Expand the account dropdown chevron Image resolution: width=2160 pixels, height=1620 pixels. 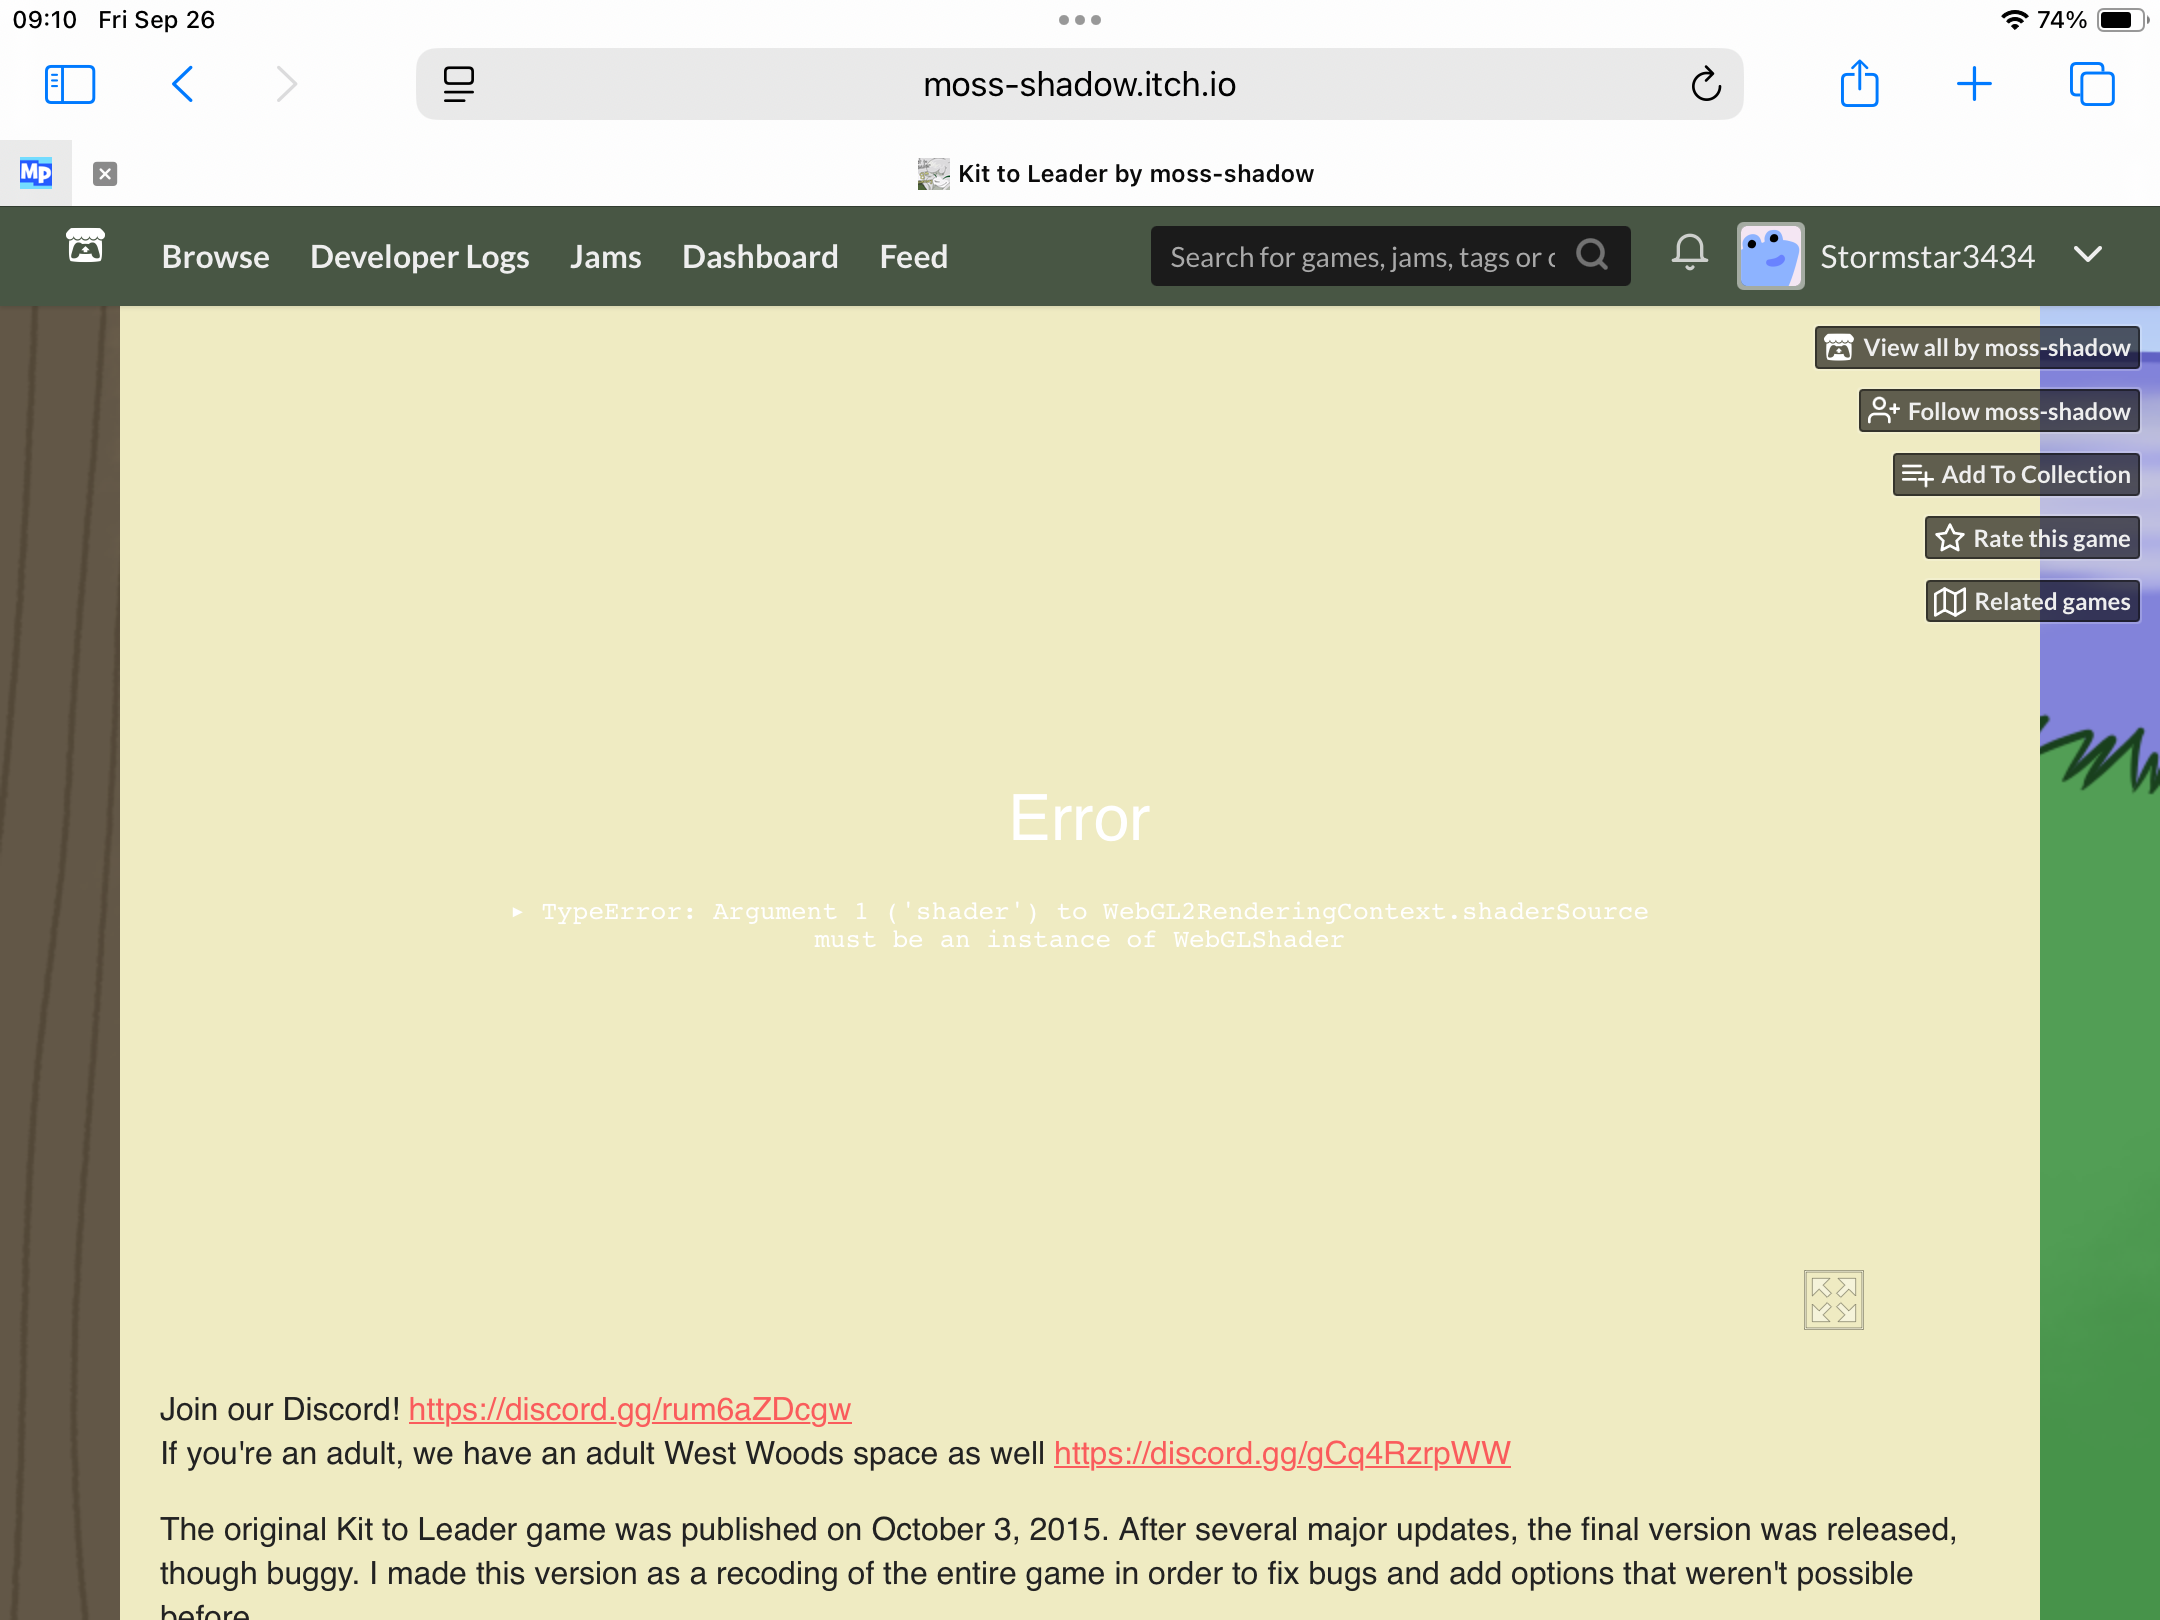[2088, 255]
